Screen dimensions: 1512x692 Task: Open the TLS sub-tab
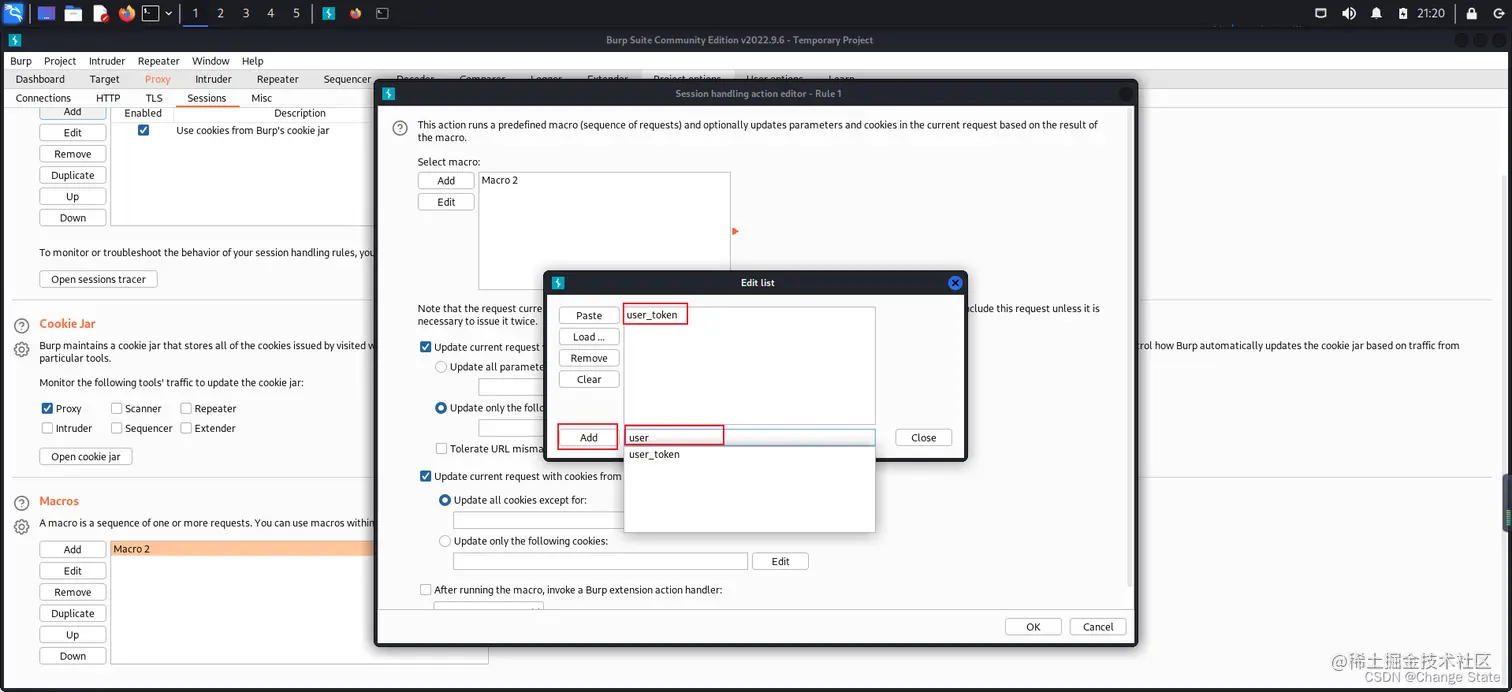coord(153,98)
